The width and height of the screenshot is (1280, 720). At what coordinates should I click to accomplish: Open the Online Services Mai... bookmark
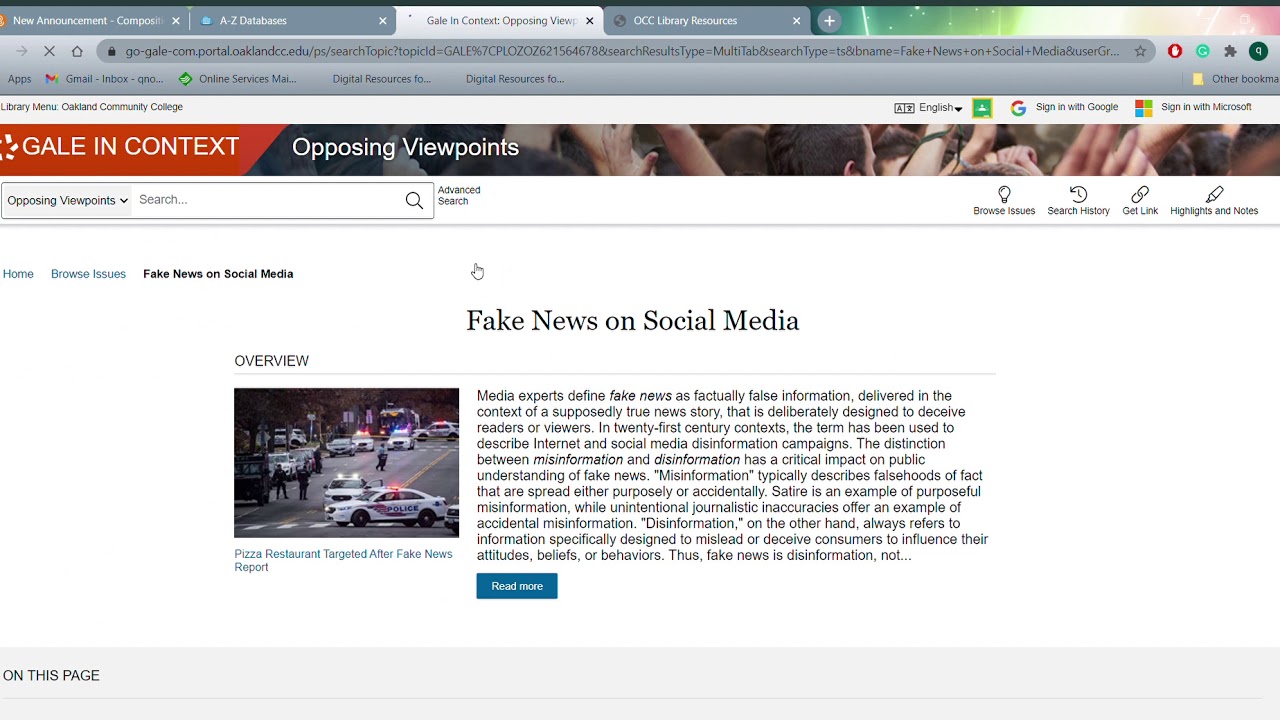point(238,79)
